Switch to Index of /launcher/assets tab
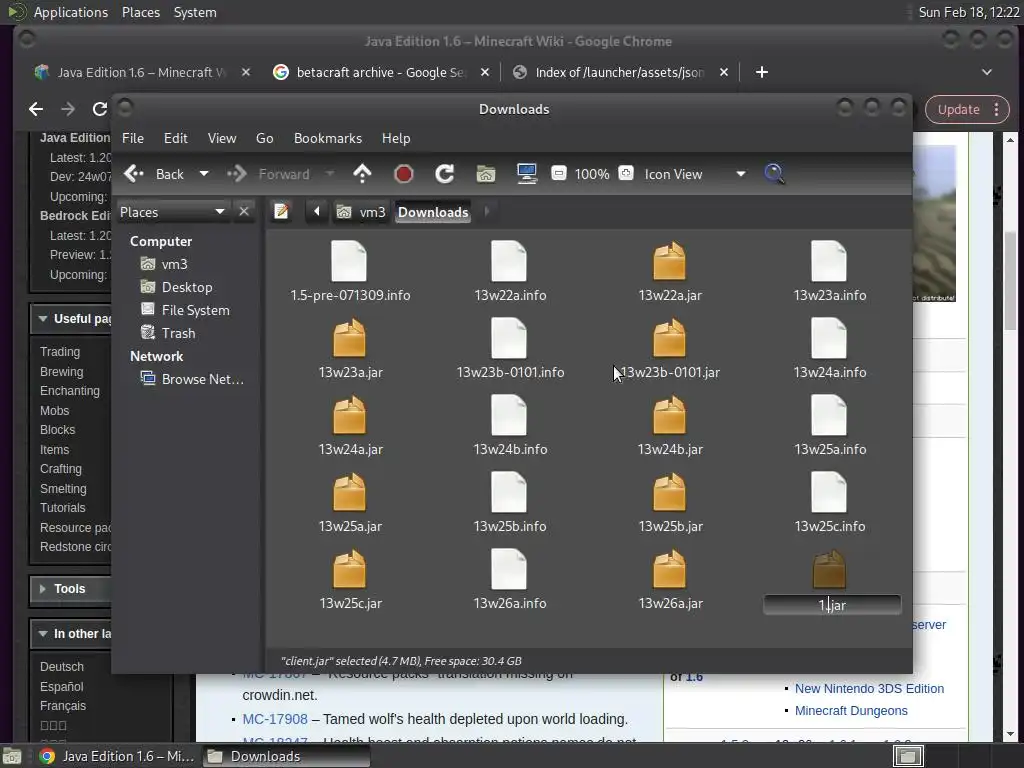Viewport: 1024px width, 768px height. pyautogui.click(x=620, y=72)
